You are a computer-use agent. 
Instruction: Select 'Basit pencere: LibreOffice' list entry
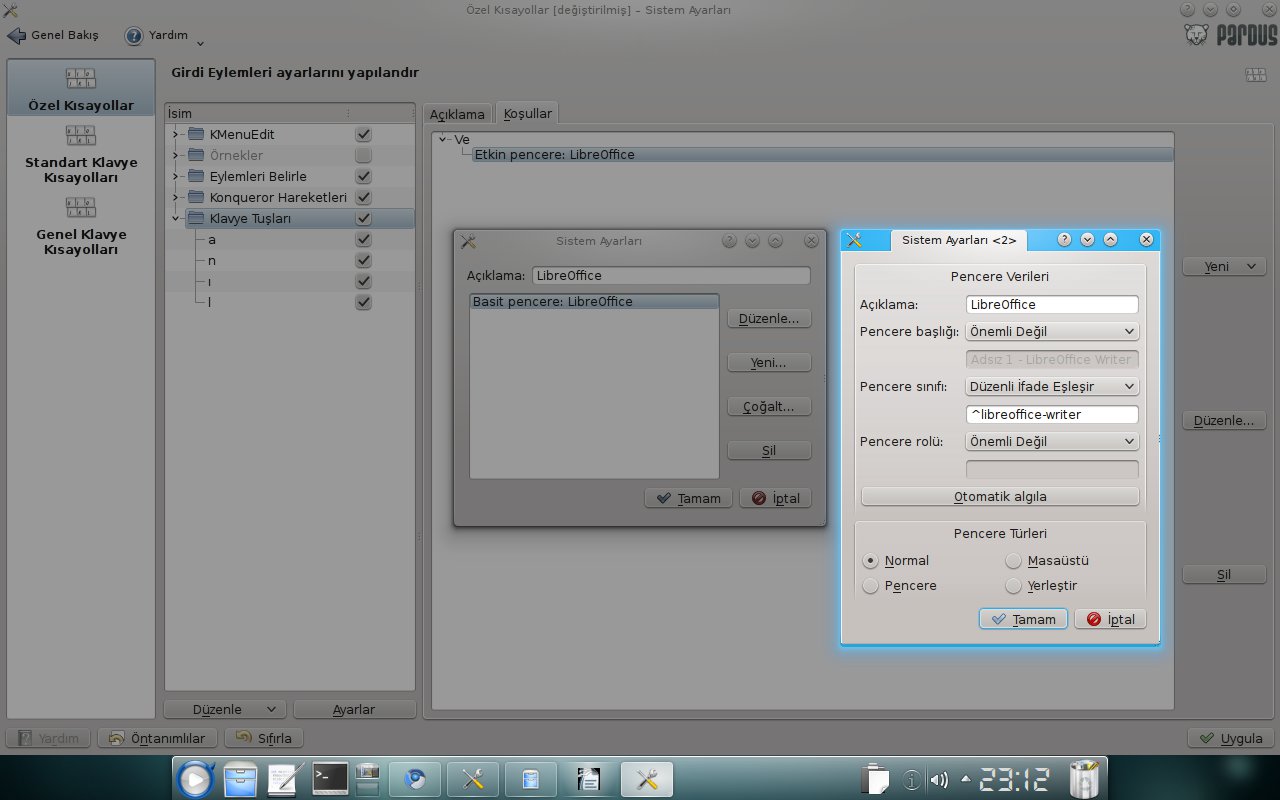click(x=594, y=301)
